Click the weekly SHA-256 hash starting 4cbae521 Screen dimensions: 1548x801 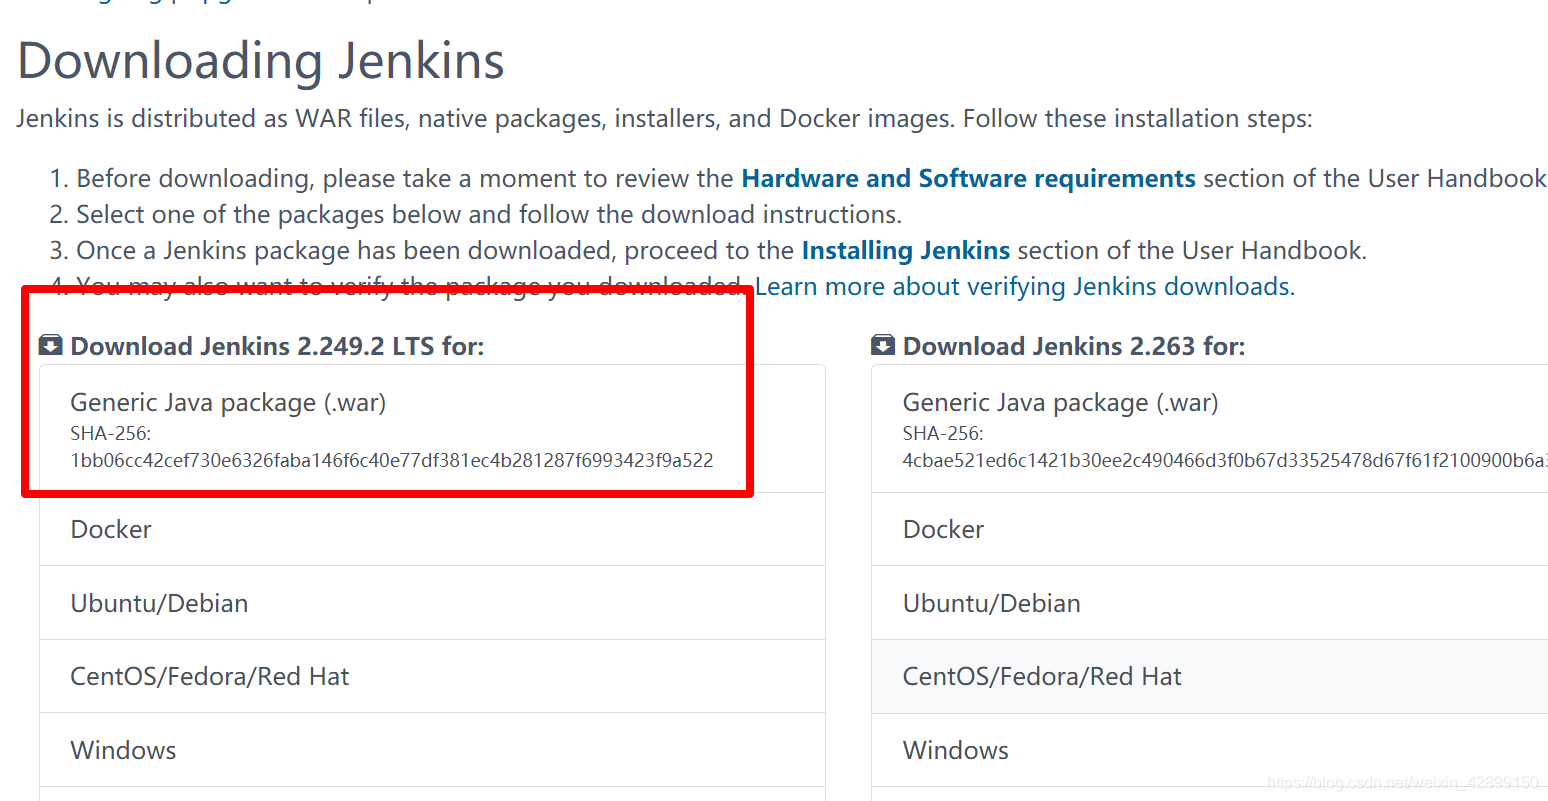pyautogui.click(x=1225, y=460)
